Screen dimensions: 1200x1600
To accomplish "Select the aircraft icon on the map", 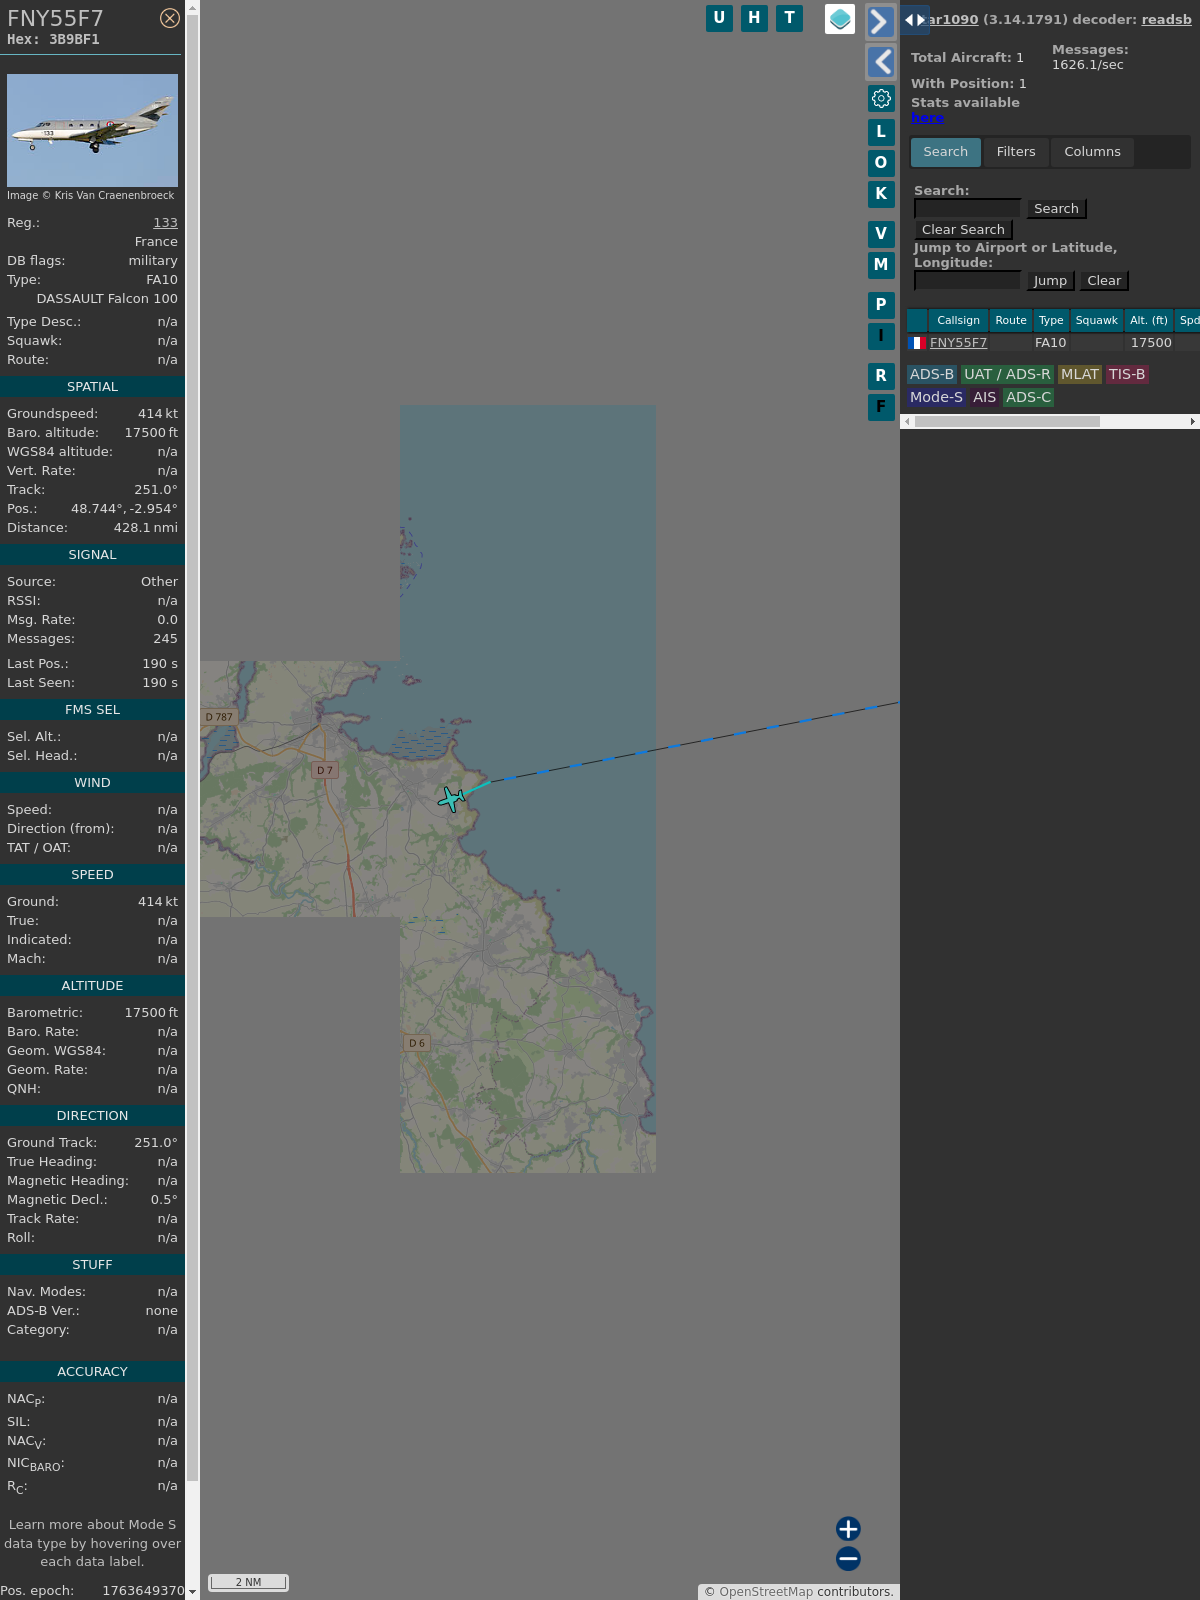I will click(452, 799).
